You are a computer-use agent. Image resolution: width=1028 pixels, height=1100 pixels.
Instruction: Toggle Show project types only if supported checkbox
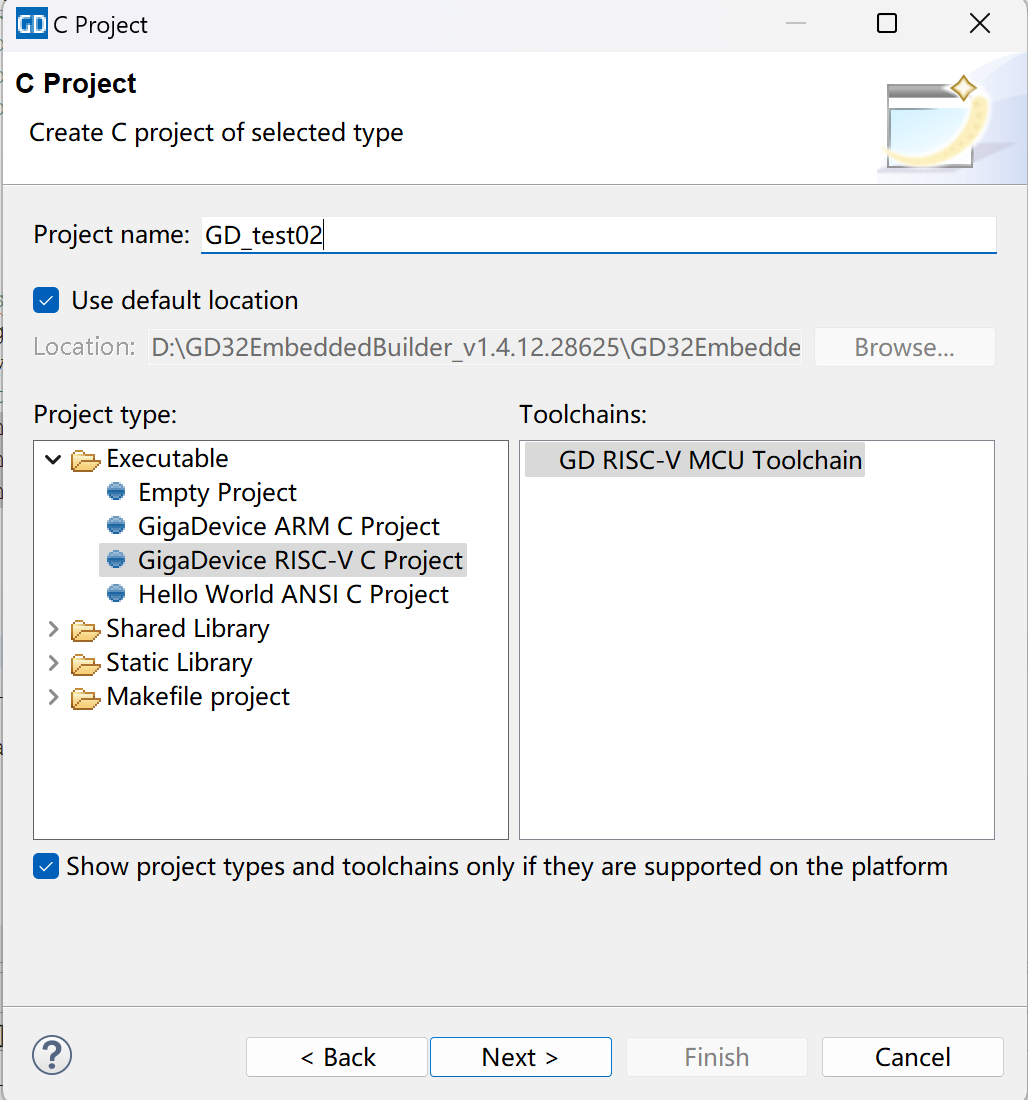coord(46,866)
